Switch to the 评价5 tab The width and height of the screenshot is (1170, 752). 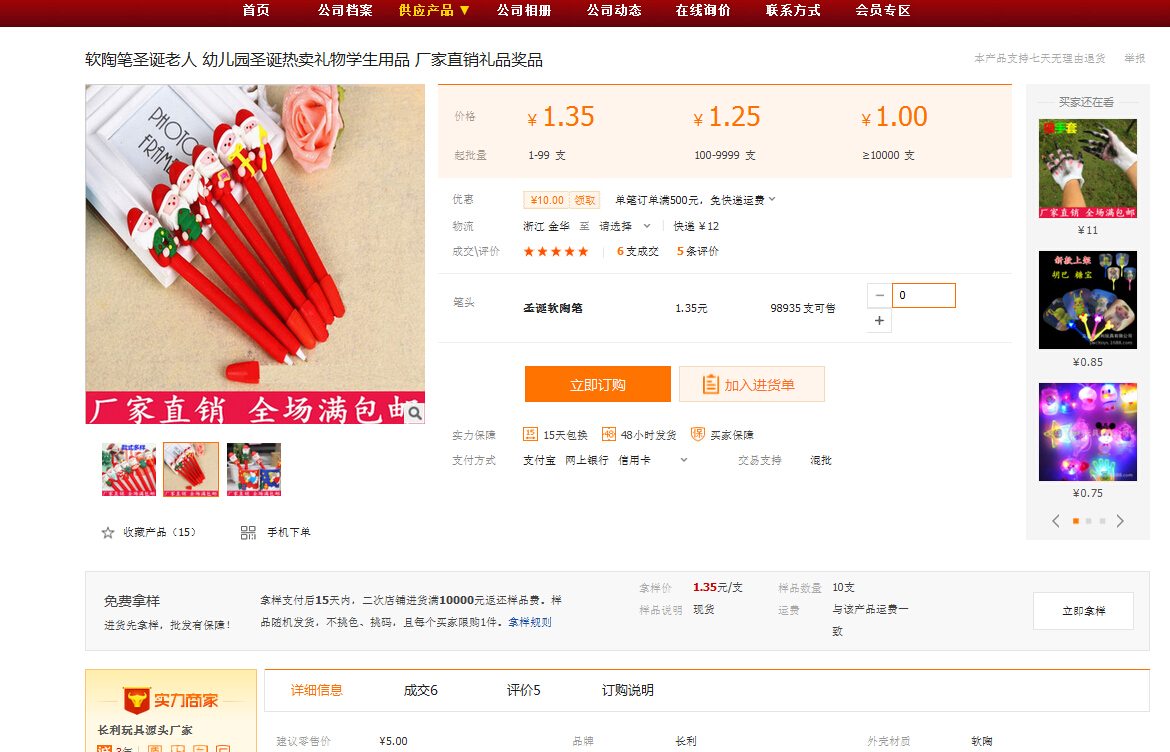(x=523, y=690)
